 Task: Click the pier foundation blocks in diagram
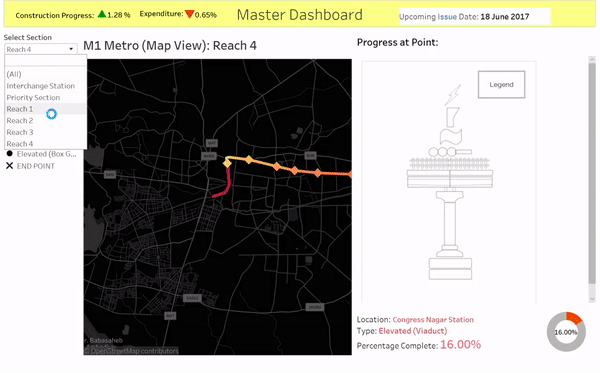pos(450,269)
